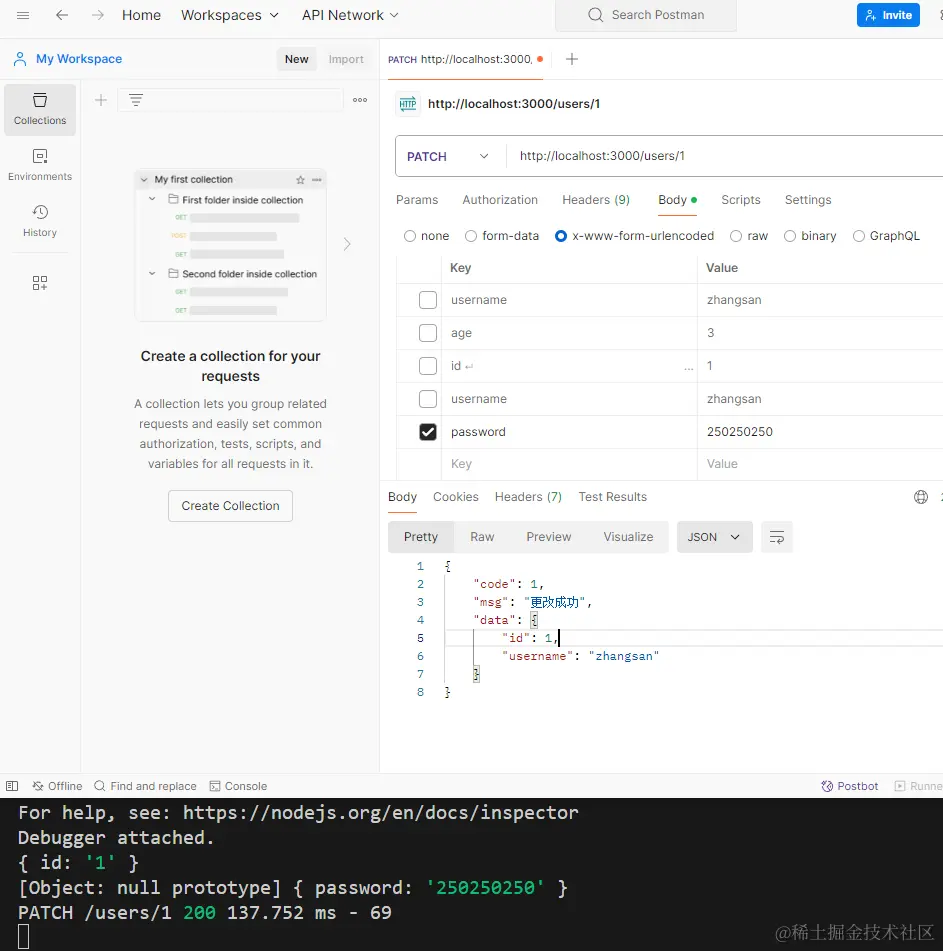Switch response view to Raw
The width and height of the screenshot is (943, 951).
[482, 537]
